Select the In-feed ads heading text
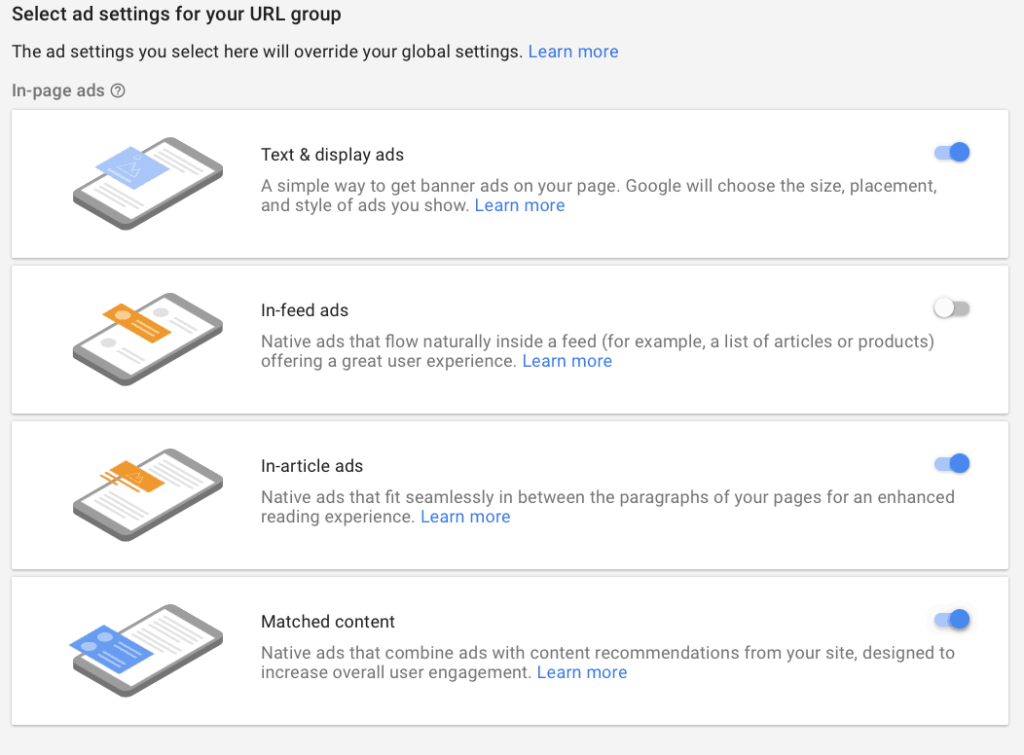 click(x=304, y=310)
